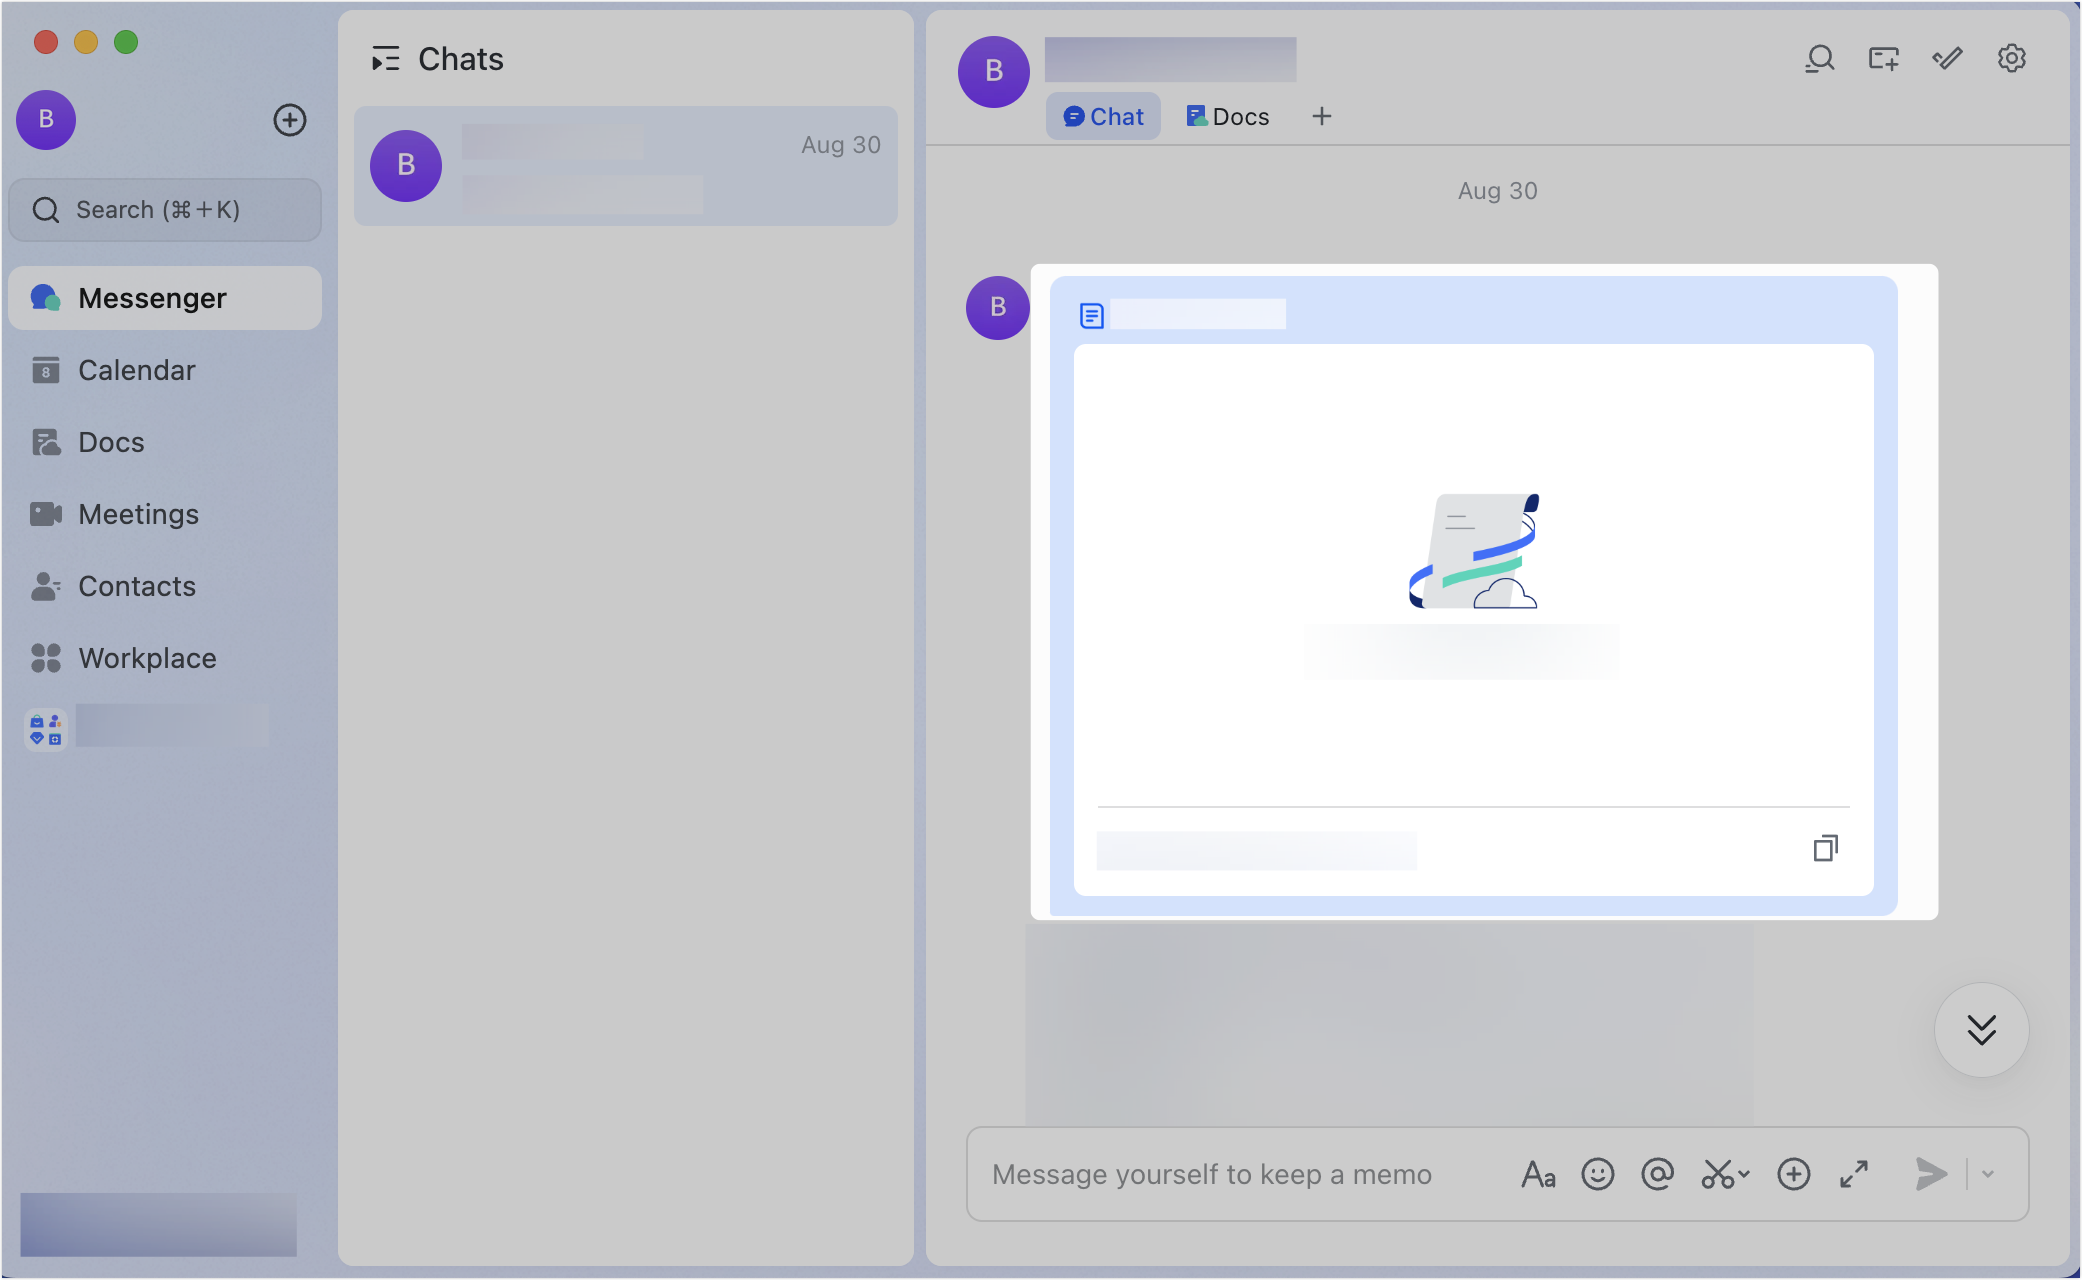
Task: Mention someone with the @ icon
Action: point(1657,1174)
